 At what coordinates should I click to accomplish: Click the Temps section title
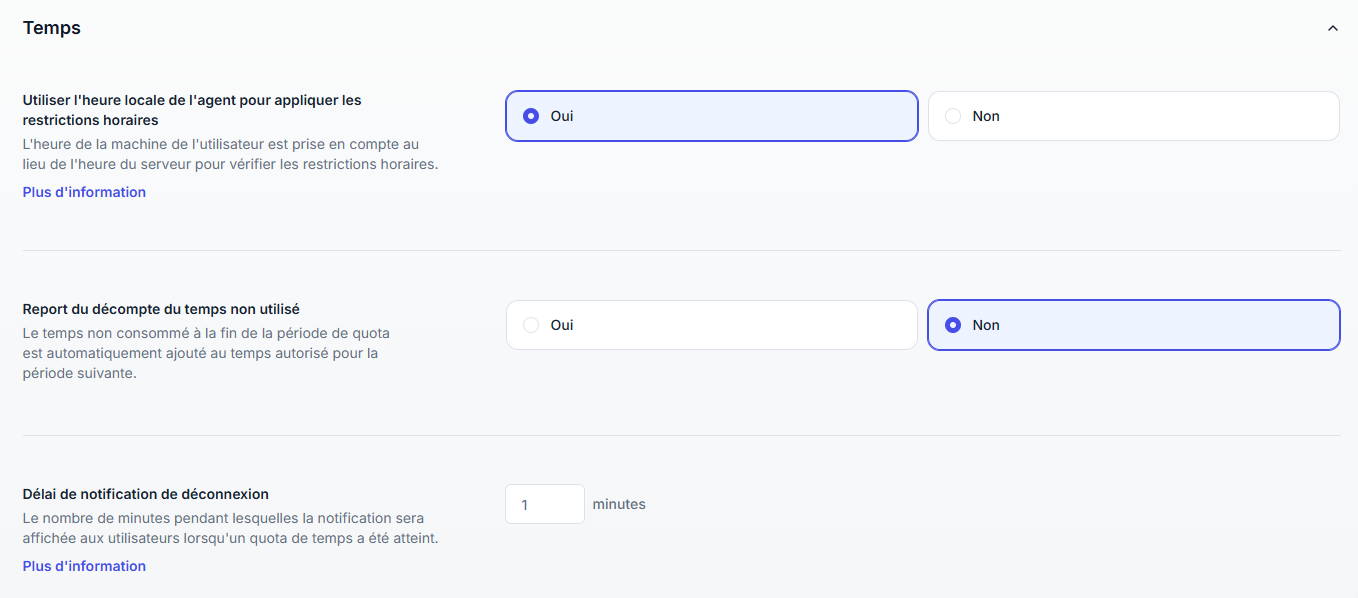click(x=52, y=28)
